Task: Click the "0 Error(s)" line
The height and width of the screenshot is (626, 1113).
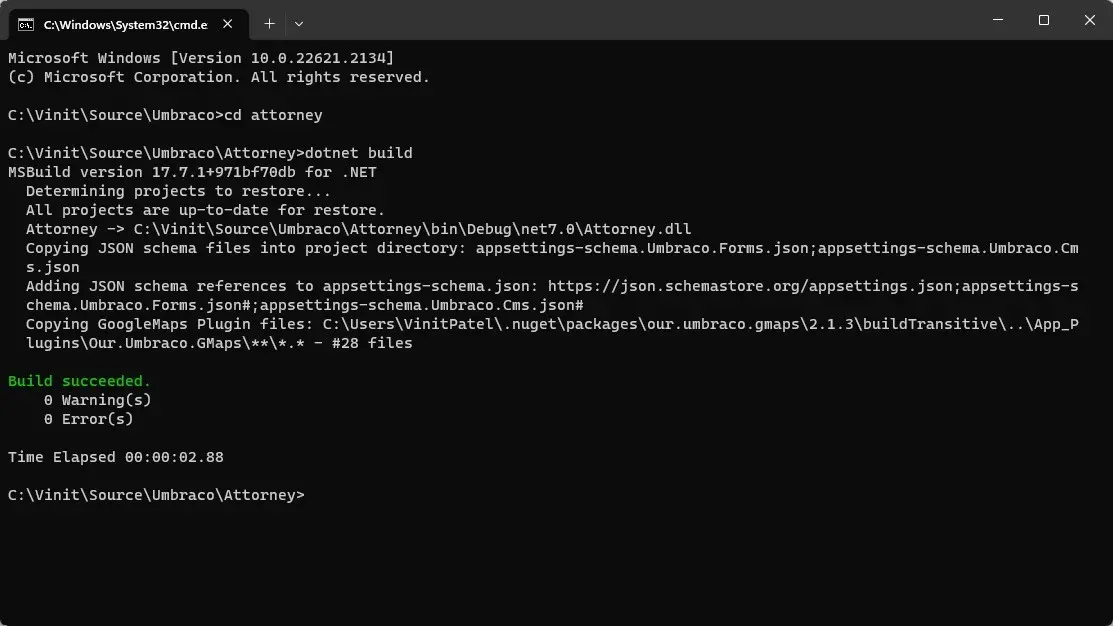Action: 88,419
